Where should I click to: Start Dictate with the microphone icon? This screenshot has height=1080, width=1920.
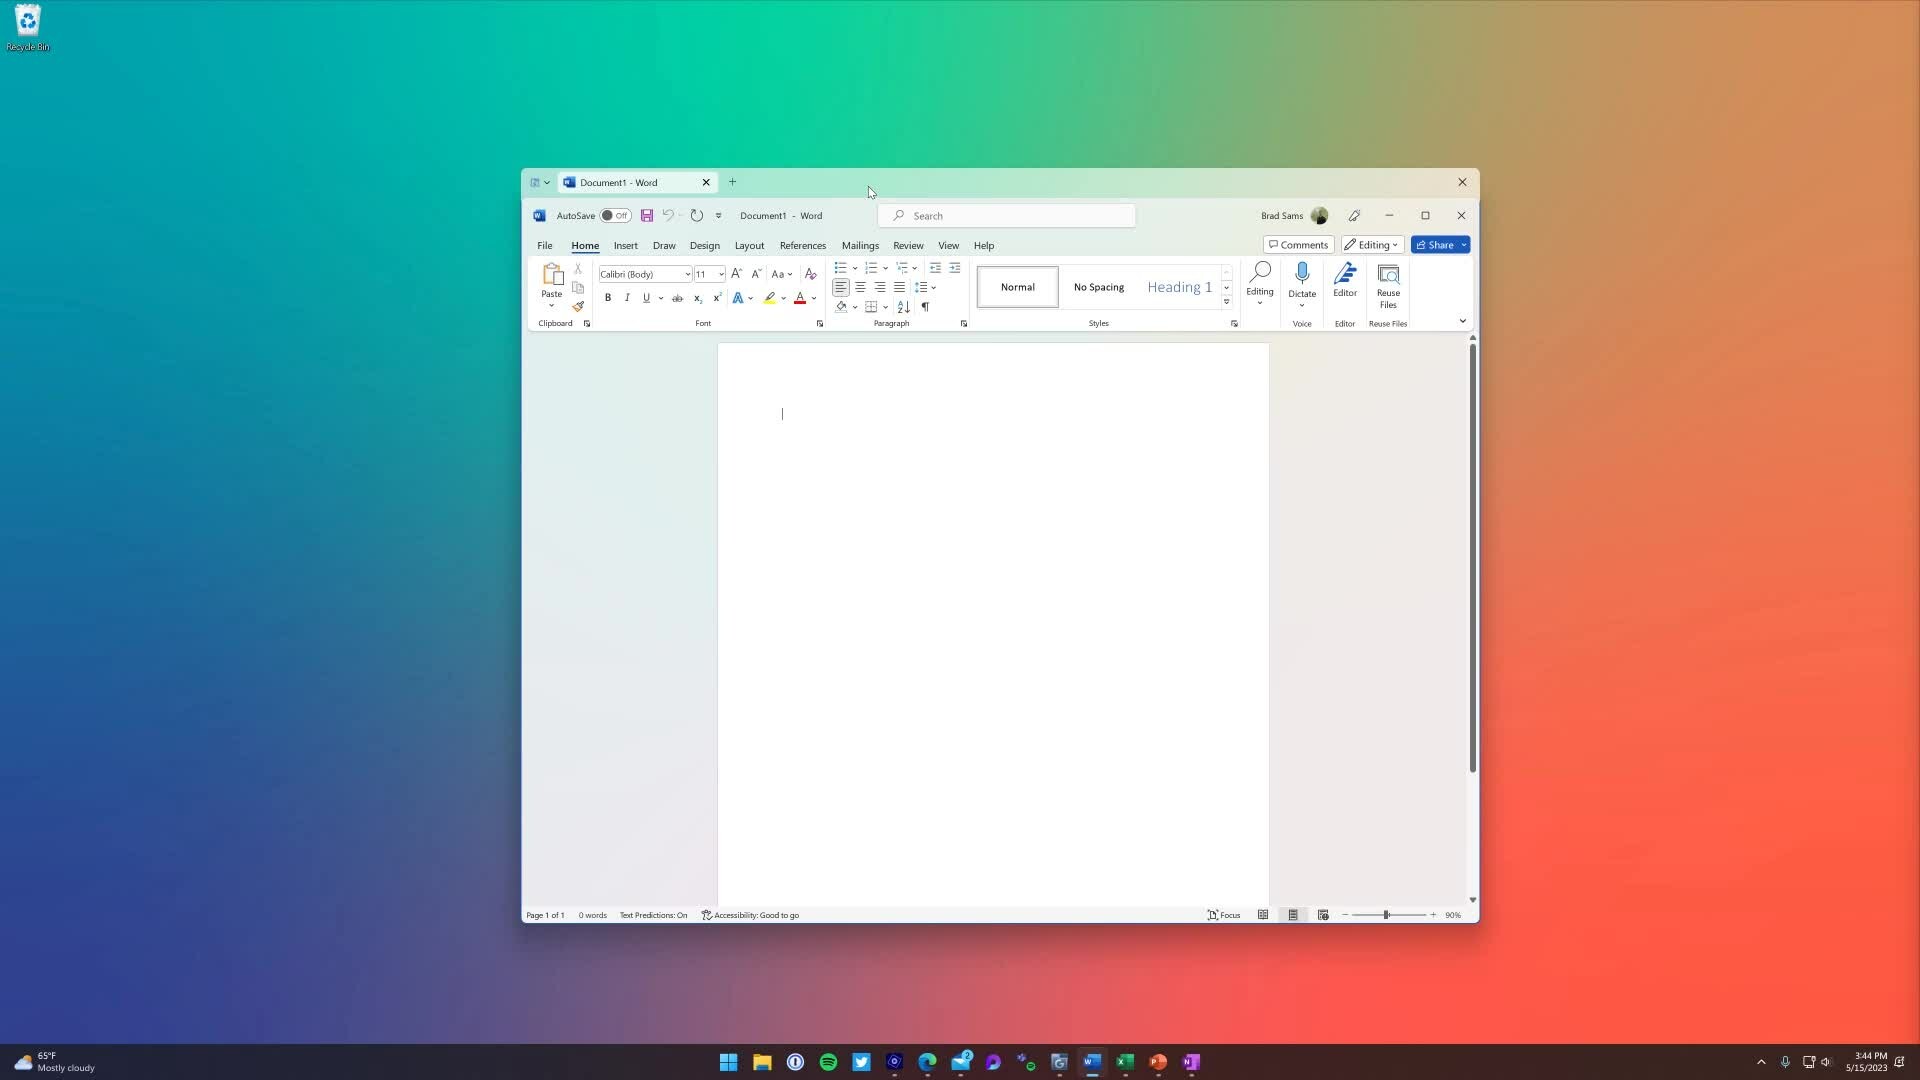point(1301,274)
